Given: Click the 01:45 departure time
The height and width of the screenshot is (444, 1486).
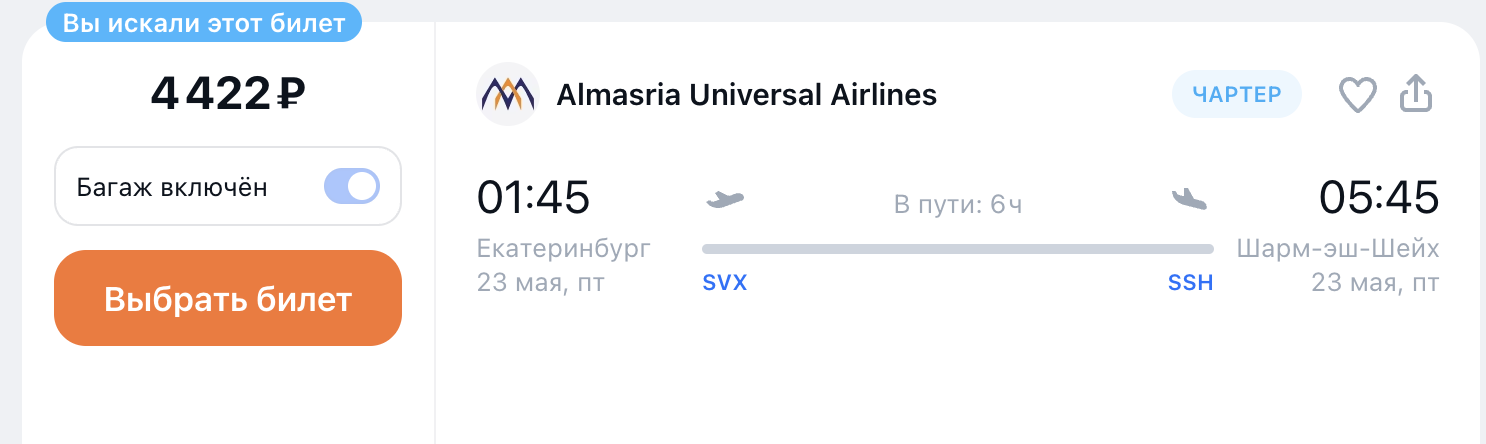Looking at the screenshot, I should [x=533, y=197].
